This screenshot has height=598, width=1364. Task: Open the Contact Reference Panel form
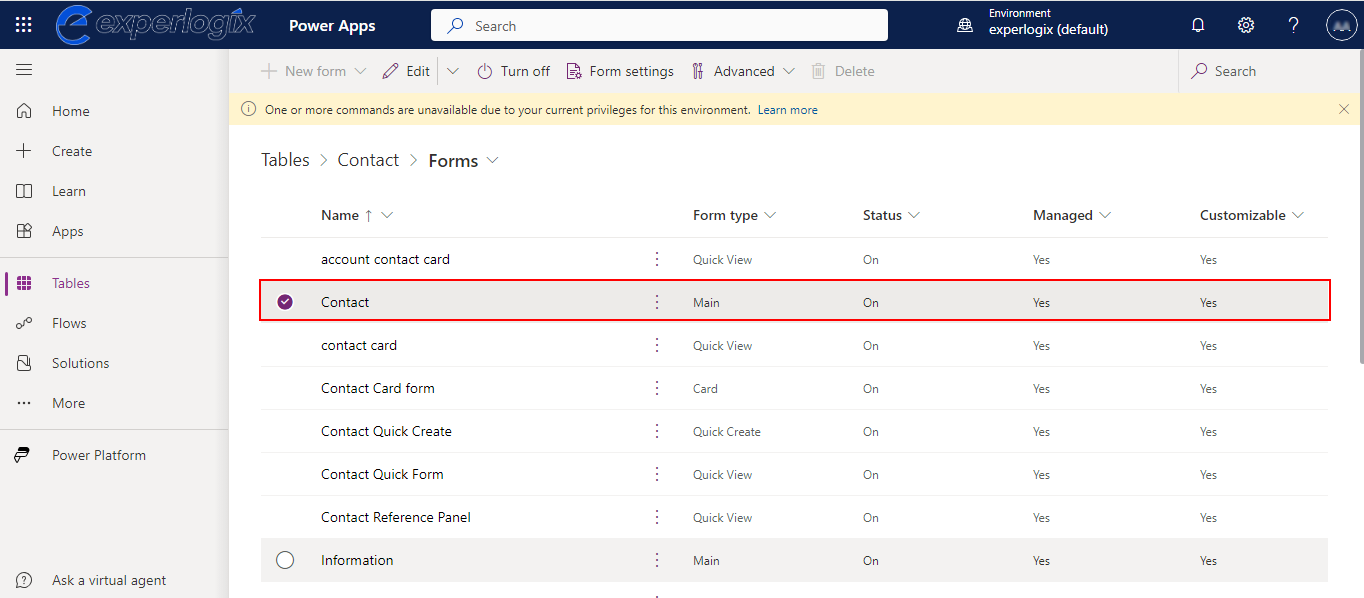coord(395,517)
